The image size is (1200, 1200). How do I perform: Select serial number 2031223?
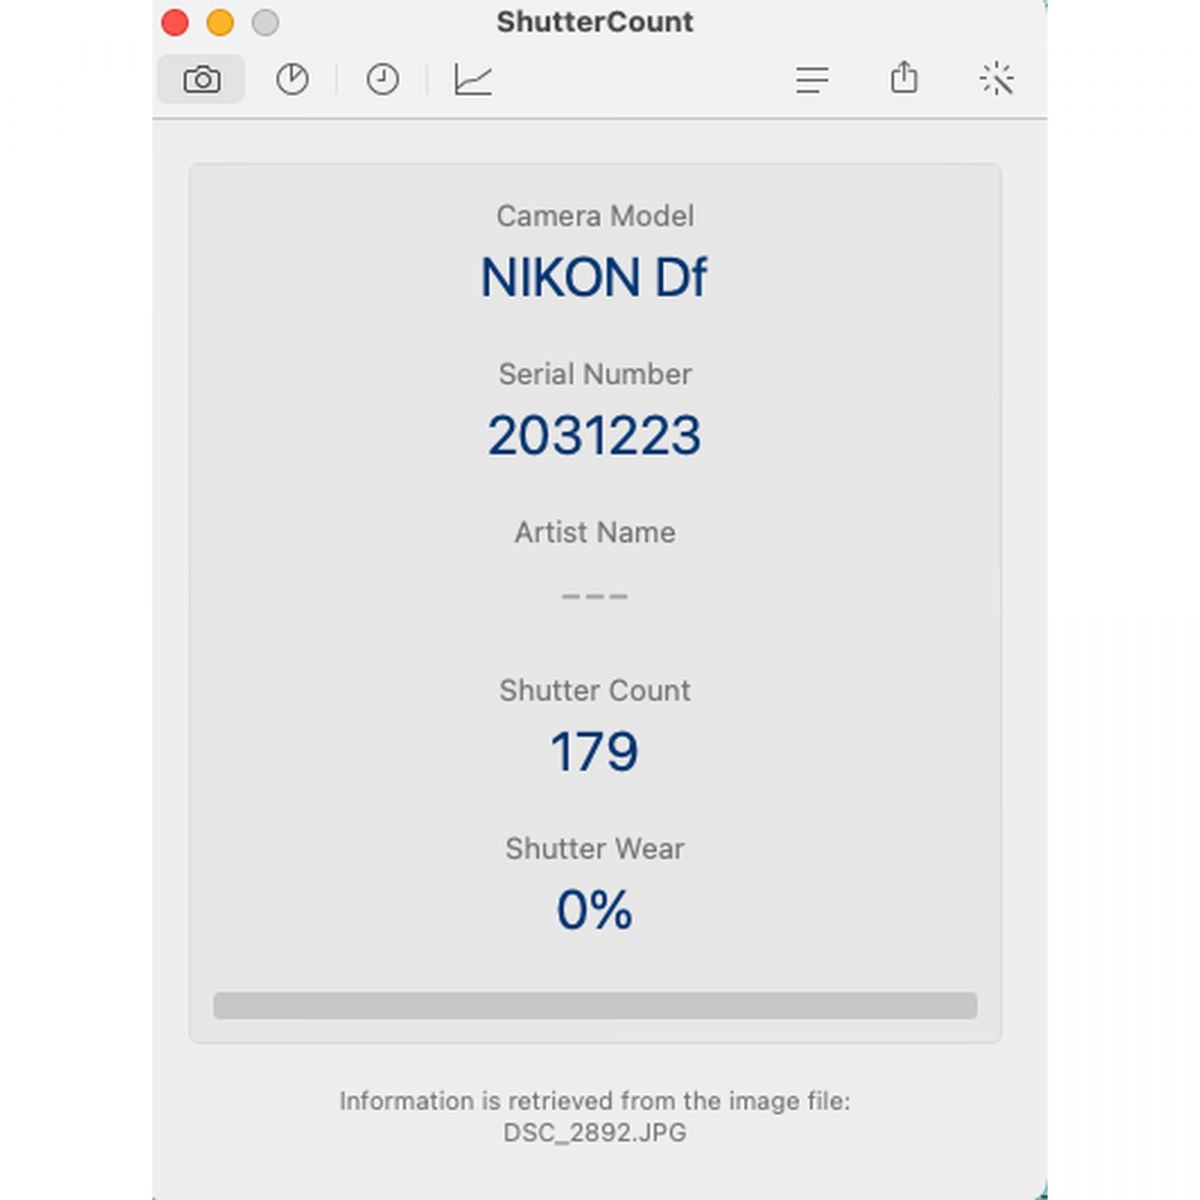594,436
